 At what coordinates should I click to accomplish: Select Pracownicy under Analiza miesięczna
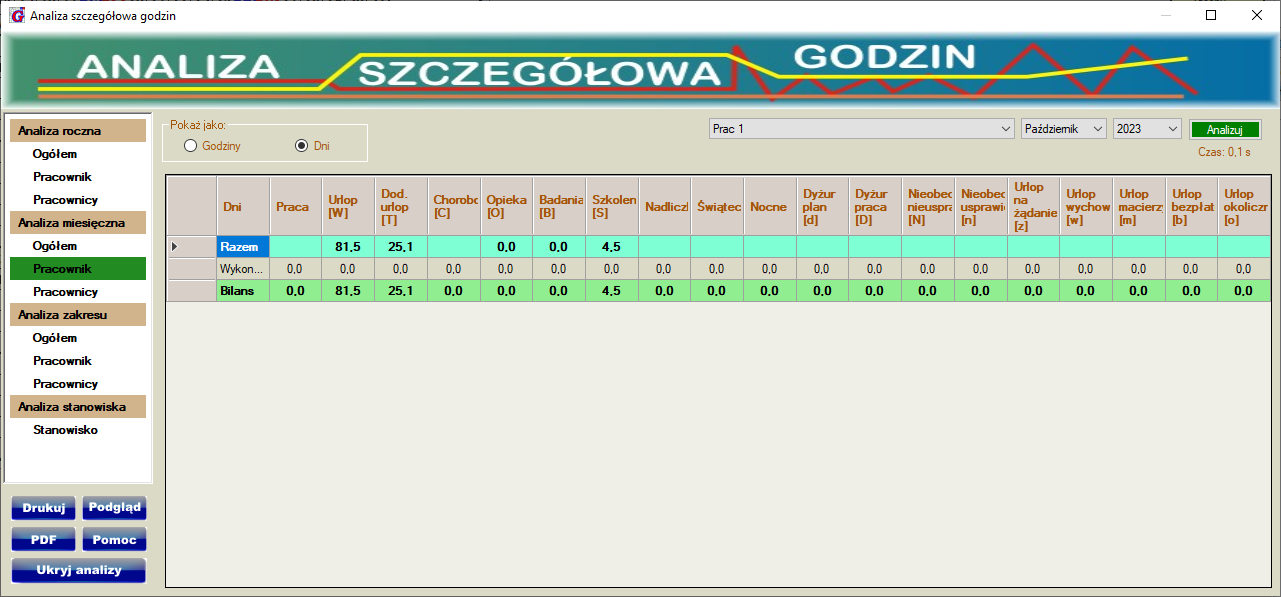(x=65, y=292)
